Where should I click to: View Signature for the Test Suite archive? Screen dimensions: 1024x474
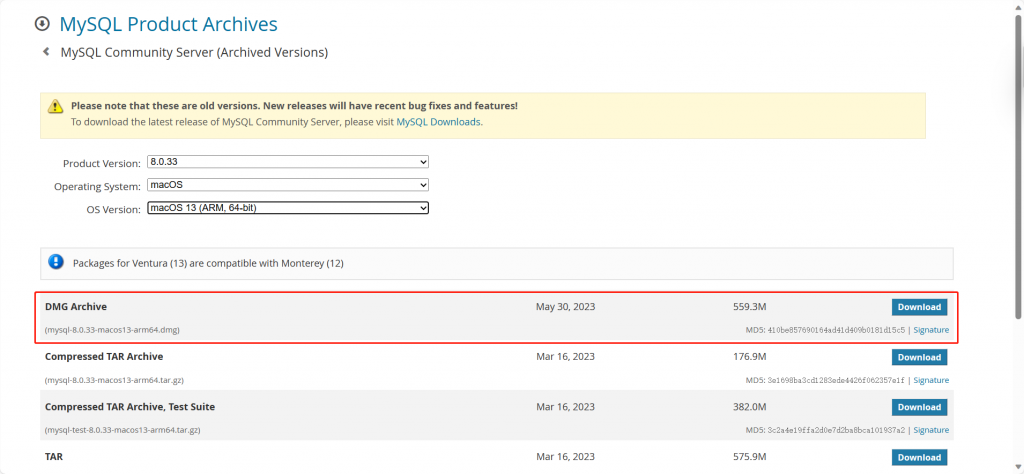click(931, 430)
